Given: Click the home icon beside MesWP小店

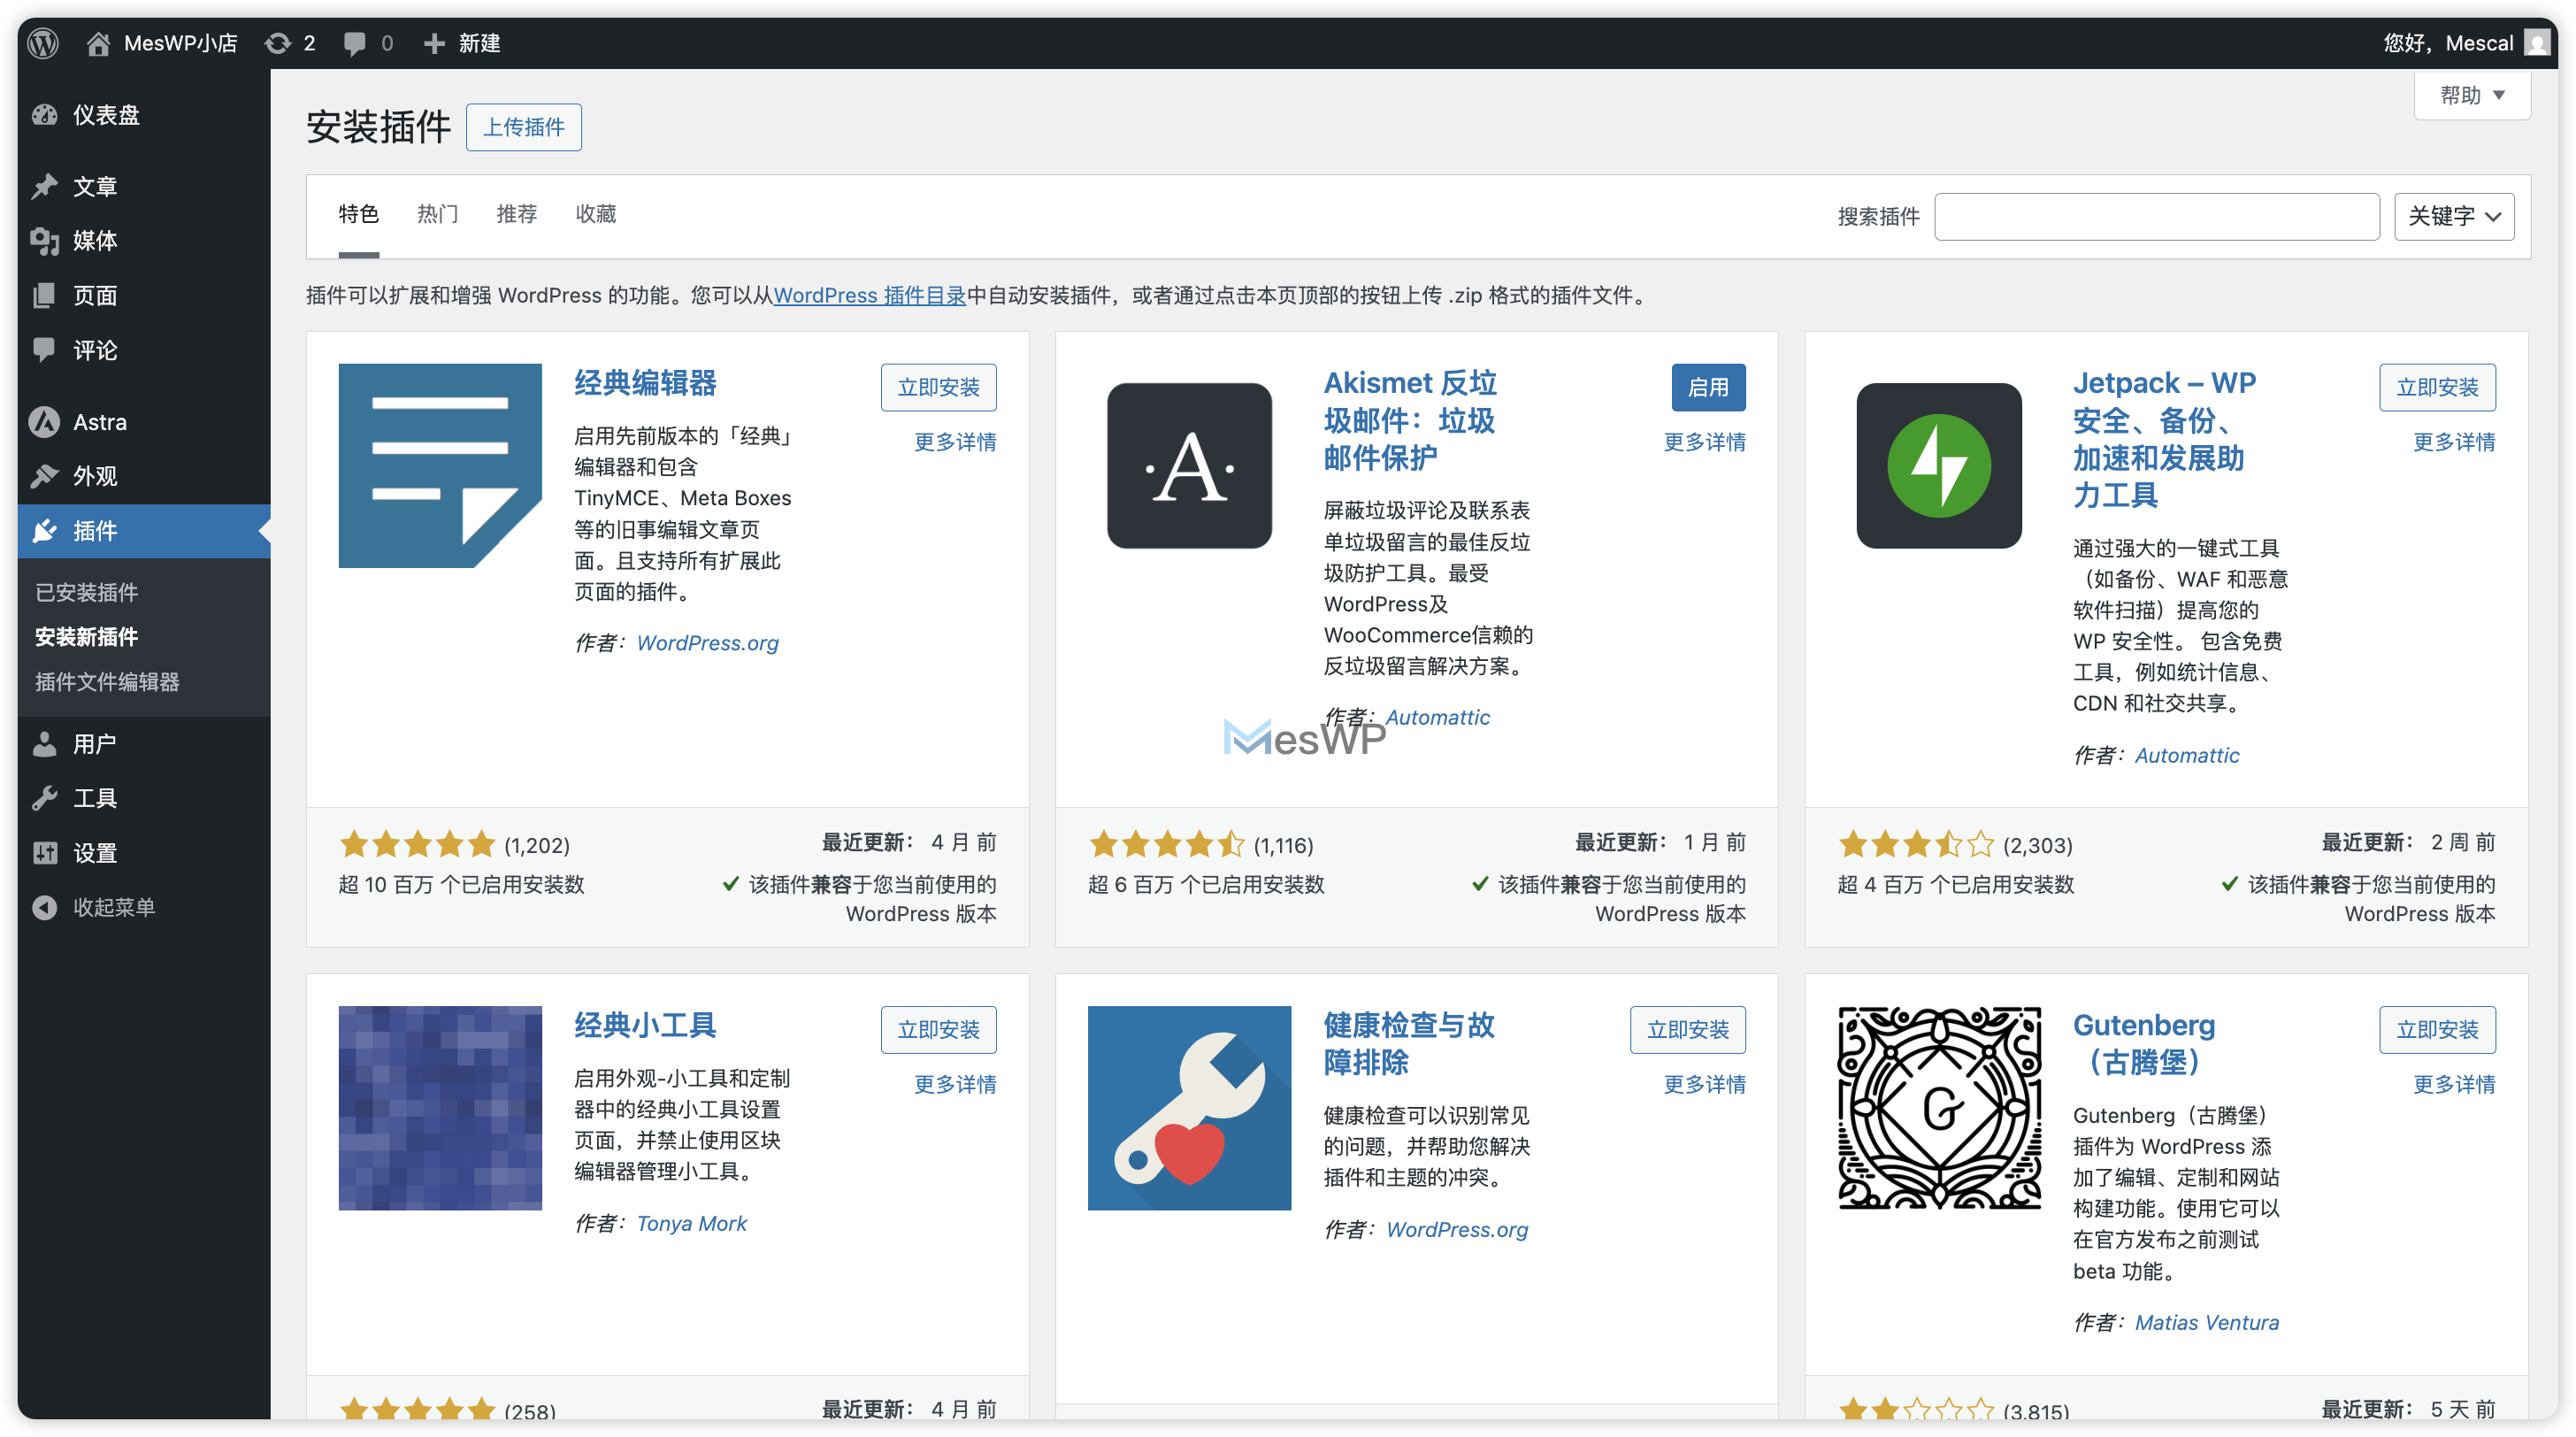Looking at the screenshot, I should 98,43.
